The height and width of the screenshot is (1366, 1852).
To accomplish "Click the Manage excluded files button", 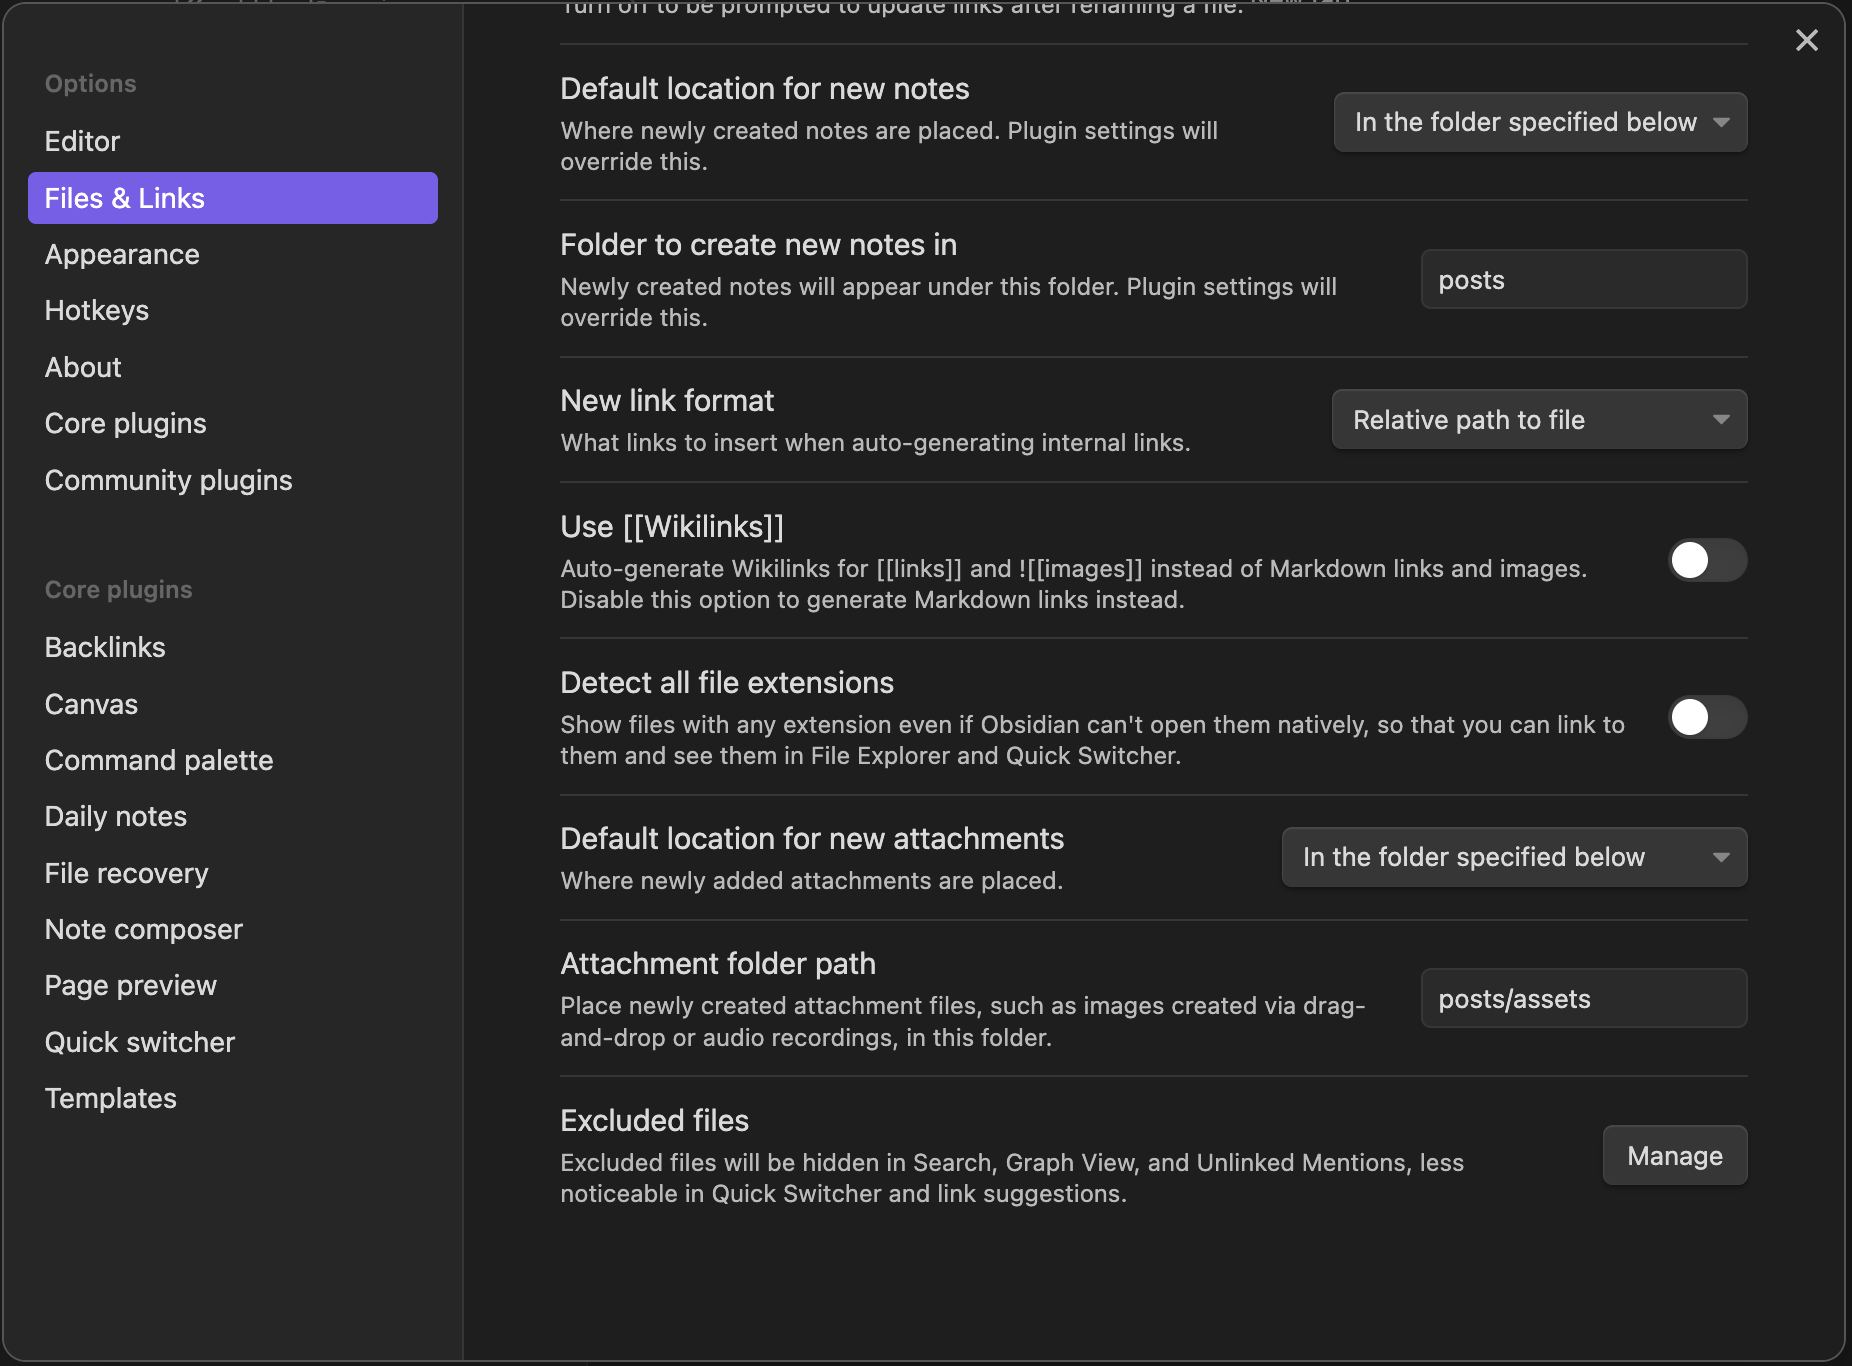I will (1674, 1156).
